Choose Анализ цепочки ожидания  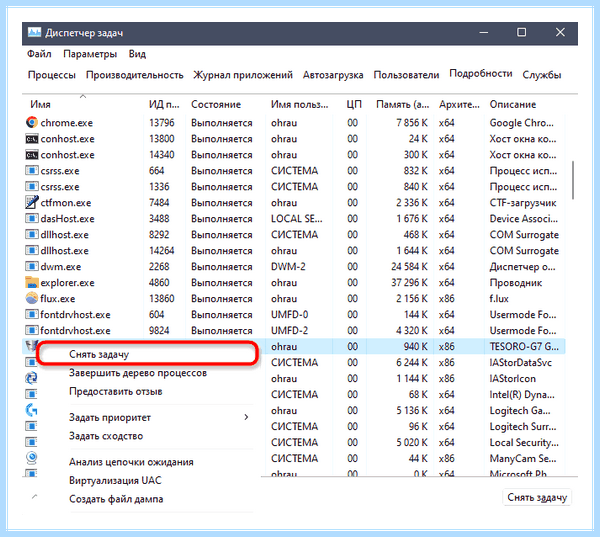131,462
